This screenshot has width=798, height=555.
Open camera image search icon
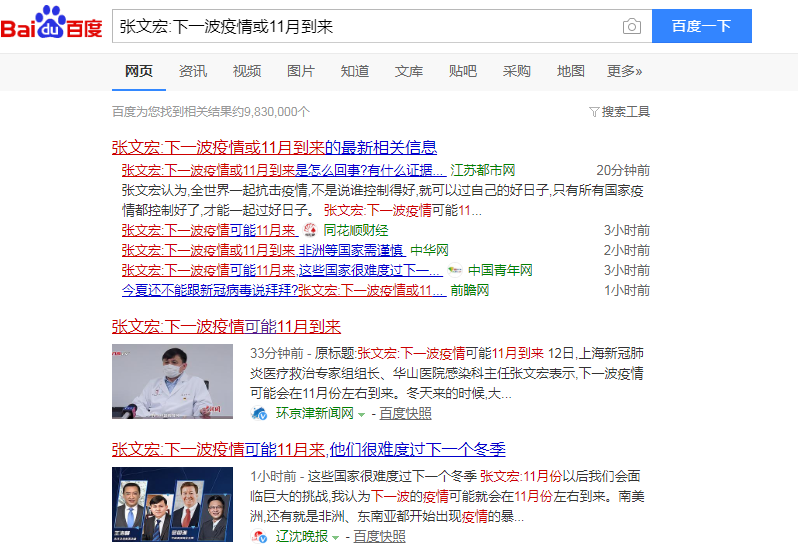632,26
